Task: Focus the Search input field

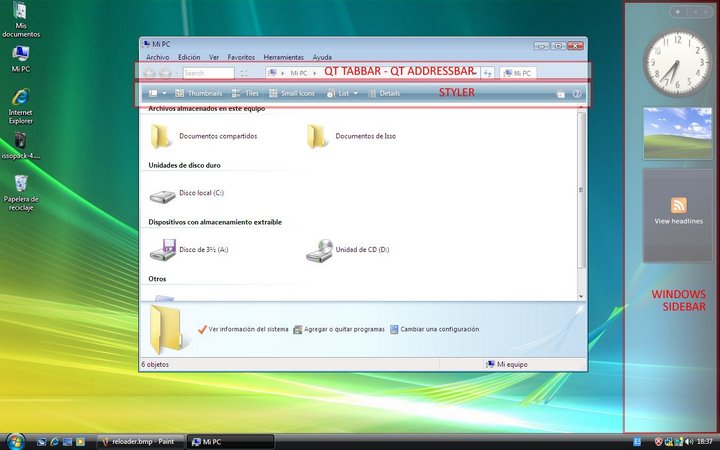Action: click(208, 73)
